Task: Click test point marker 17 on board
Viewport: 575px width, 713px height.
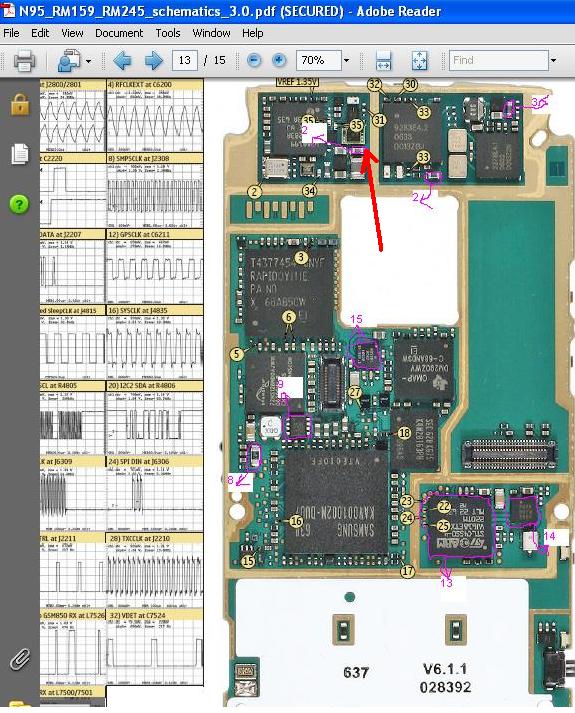Action: click(x=408, y=571)
